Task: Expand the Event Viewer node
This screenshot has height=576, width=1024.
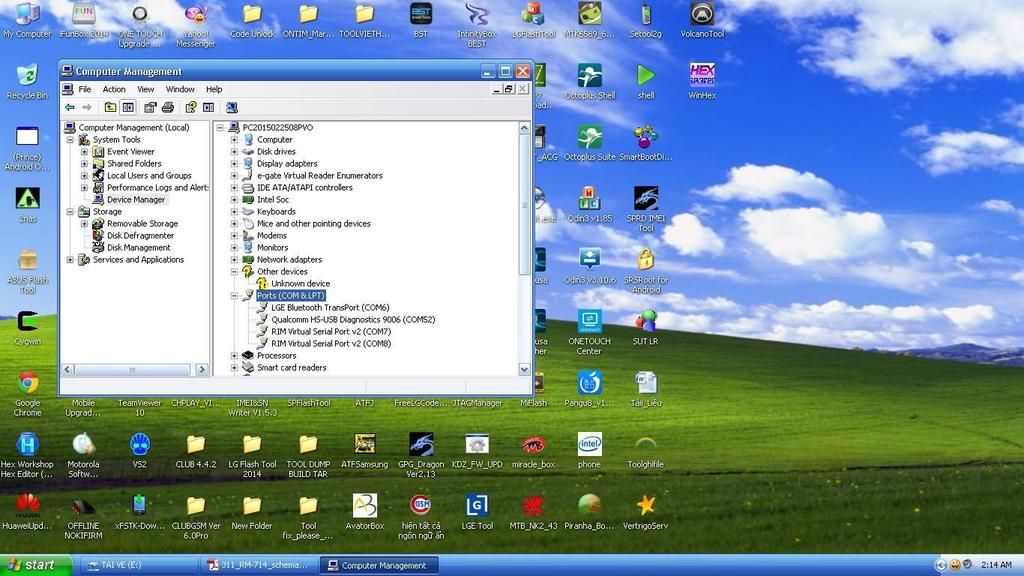Action: pos(84,152)
